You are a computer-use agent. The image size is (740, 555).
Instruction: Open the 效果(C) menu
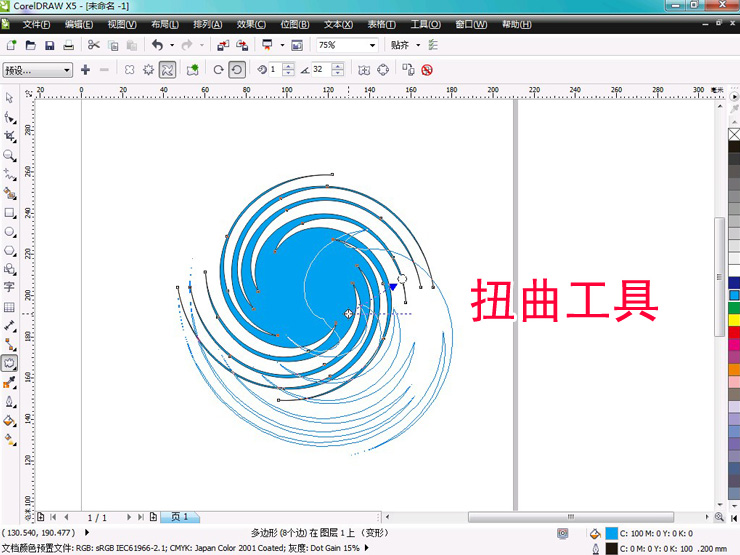click(251, 24)
